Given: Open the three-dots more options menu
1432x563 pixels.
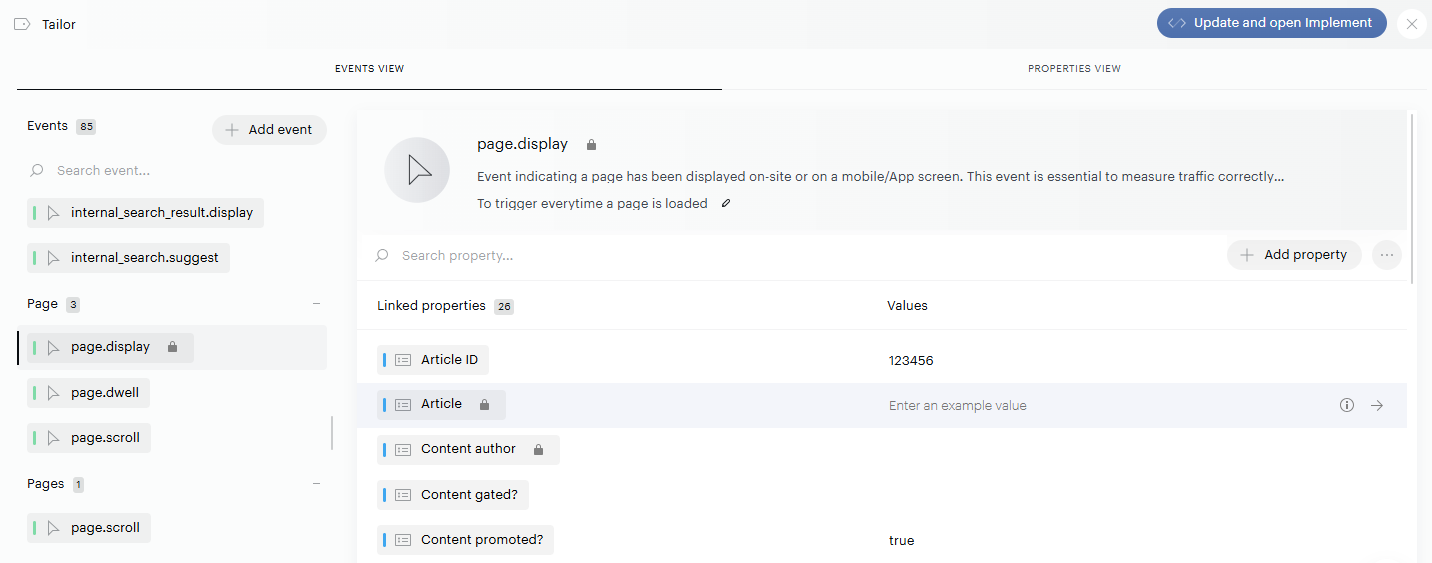Looking at the screenshot, I should 1386,255.
